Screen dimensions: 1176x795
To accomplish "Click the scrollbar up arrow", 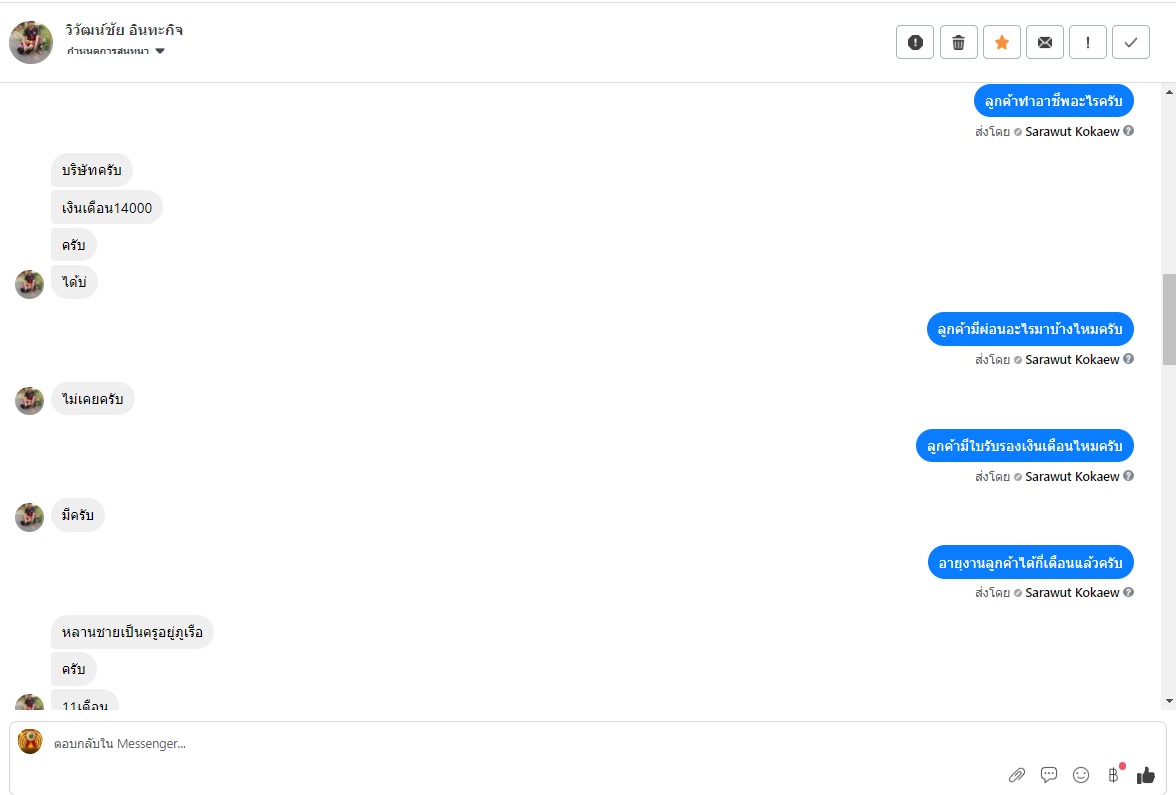I will click(x=1168, y=93).
